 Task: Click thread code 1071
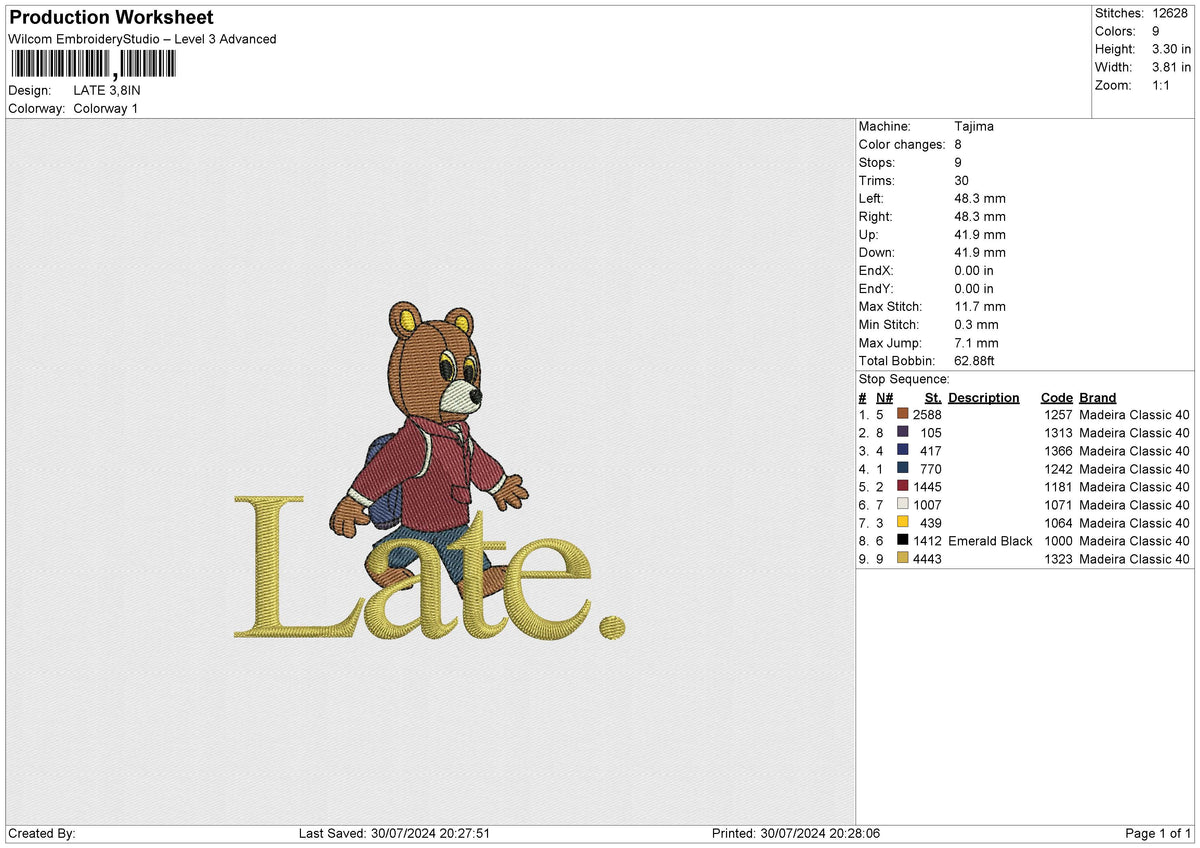[1057, 505]
